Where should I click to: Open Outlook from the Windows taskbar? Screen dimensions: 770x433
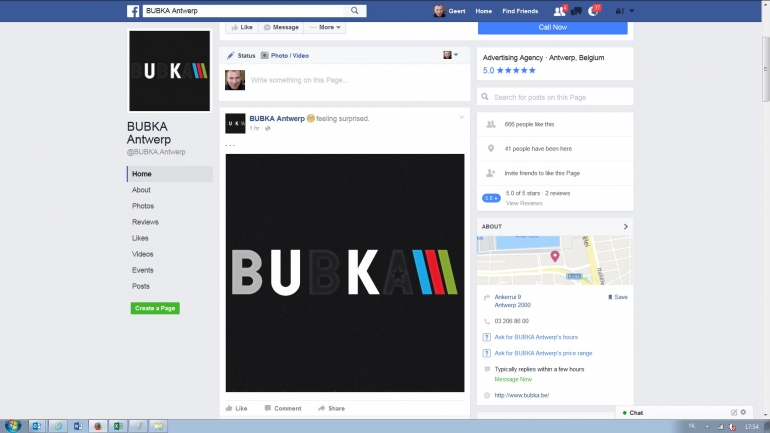tap(36, 426)
